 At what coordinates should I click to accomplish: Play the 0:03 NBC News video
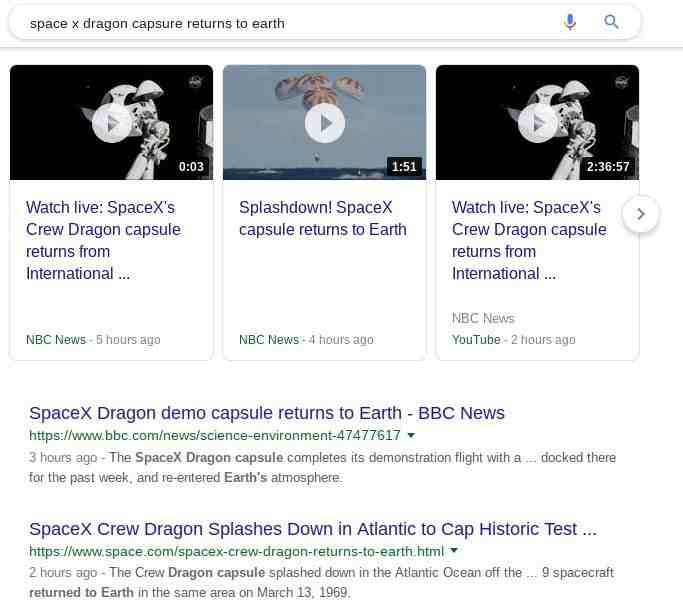(x=112, y=123)
